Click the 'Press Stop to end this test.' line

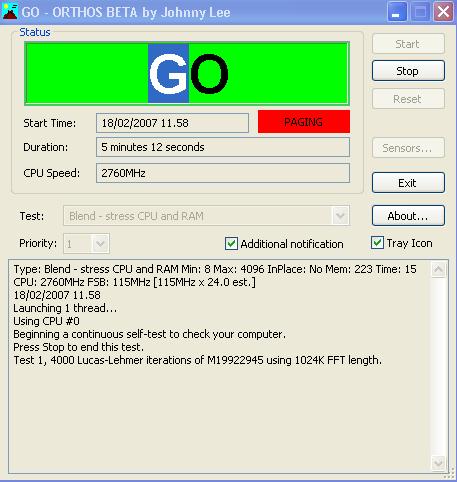click(79, 347)
